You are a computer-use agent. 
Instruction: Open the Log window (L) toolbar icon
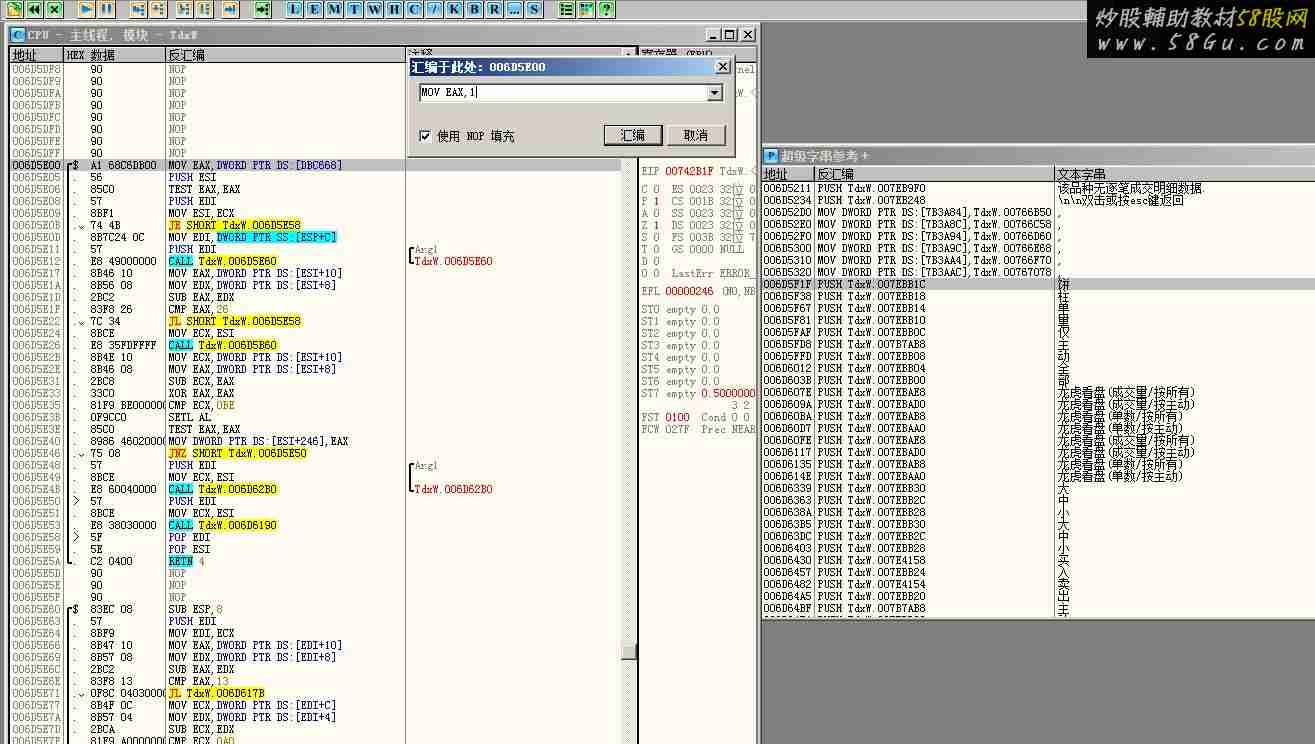294,9
